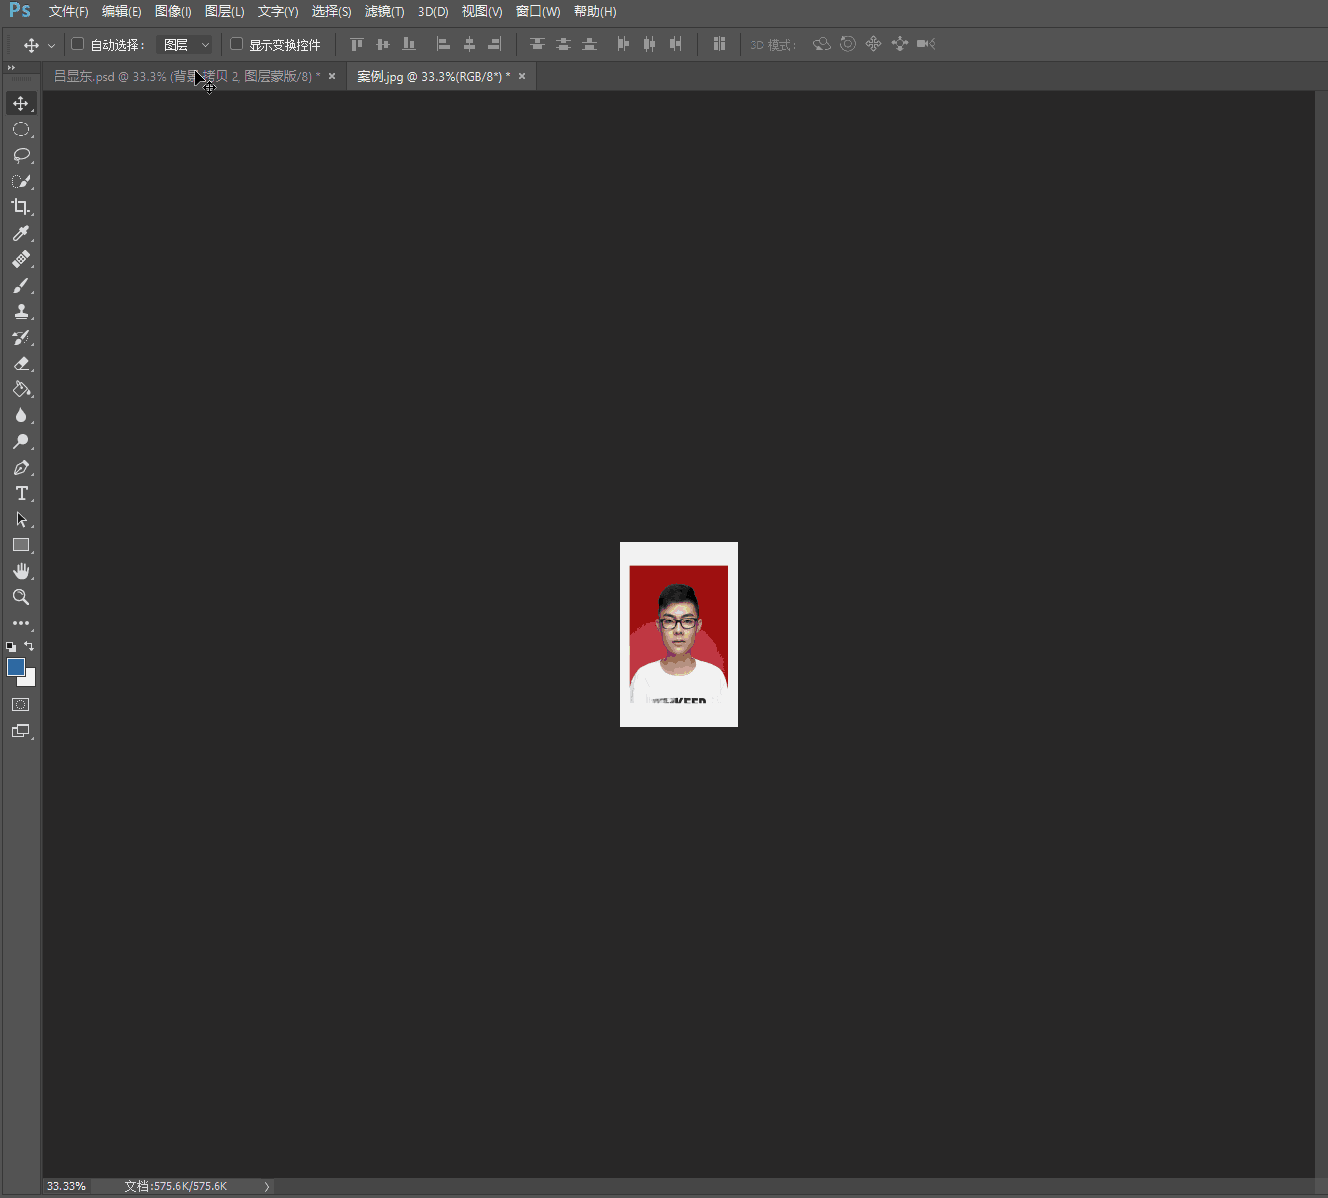
Task: Open the 编辑(E) menu
Action: (x=121, y=12)
